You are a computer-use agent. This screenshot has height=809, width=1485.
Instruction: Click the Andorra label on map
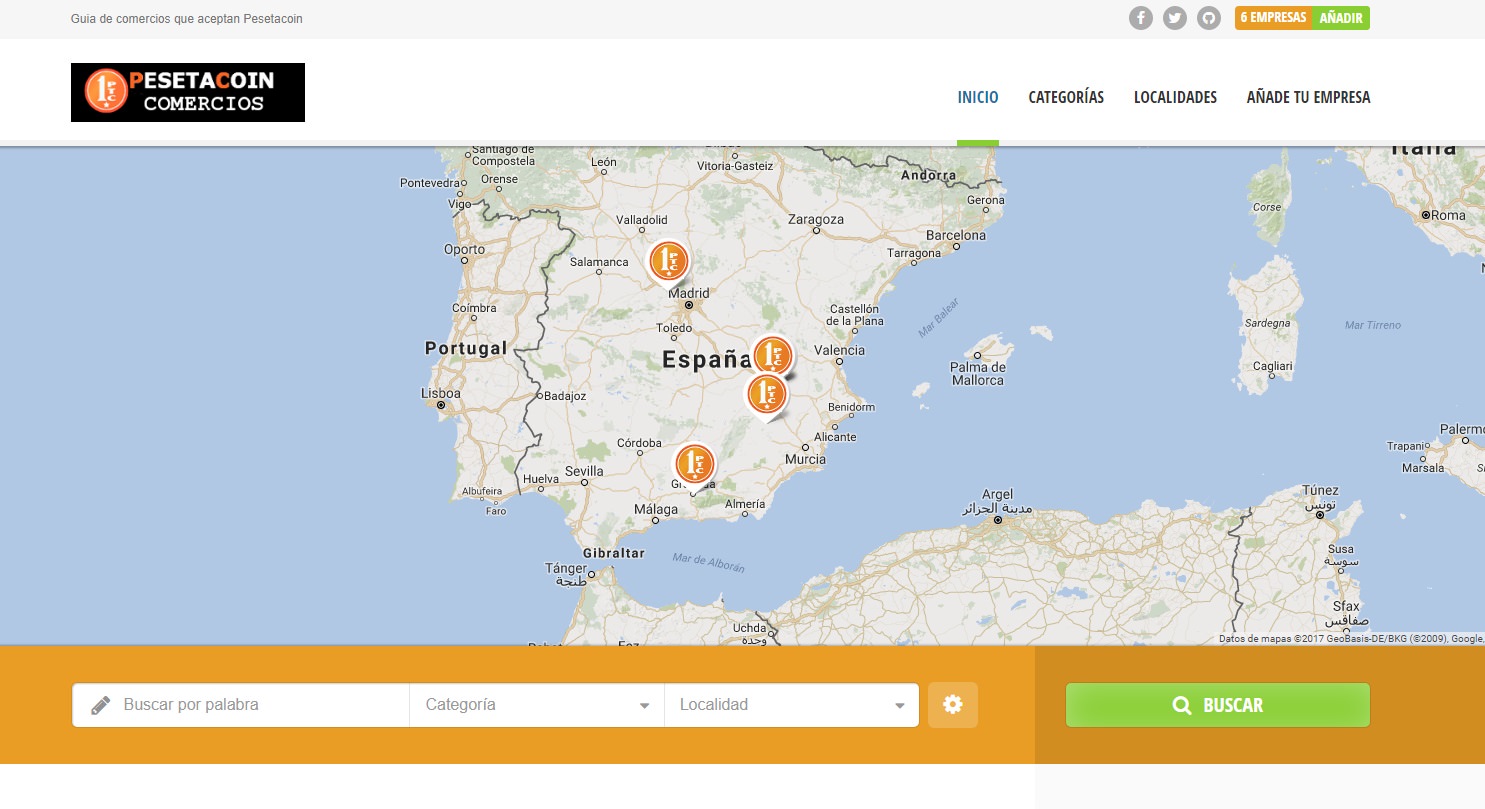(x=929, y=175)
